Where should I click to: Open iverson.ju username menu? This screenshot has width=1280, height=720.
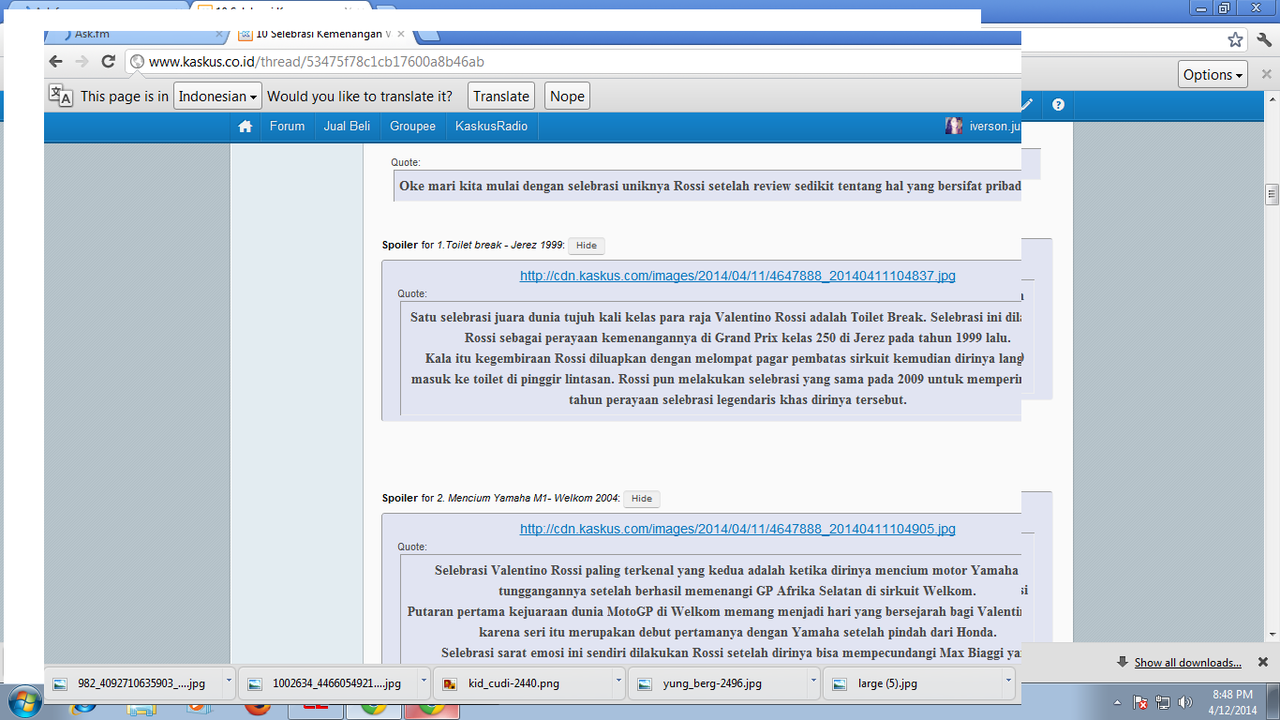[x=994, y=126]
